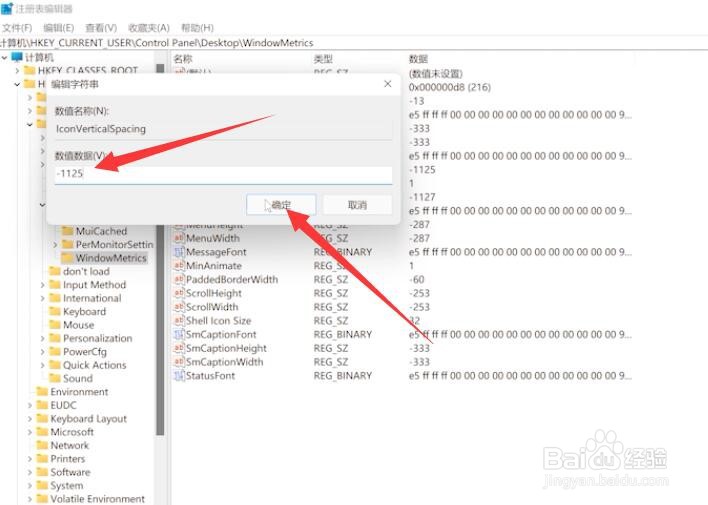Click the 确定 button in the dialog
Viewport: 708px width, 505px height.
coord(281,205)
